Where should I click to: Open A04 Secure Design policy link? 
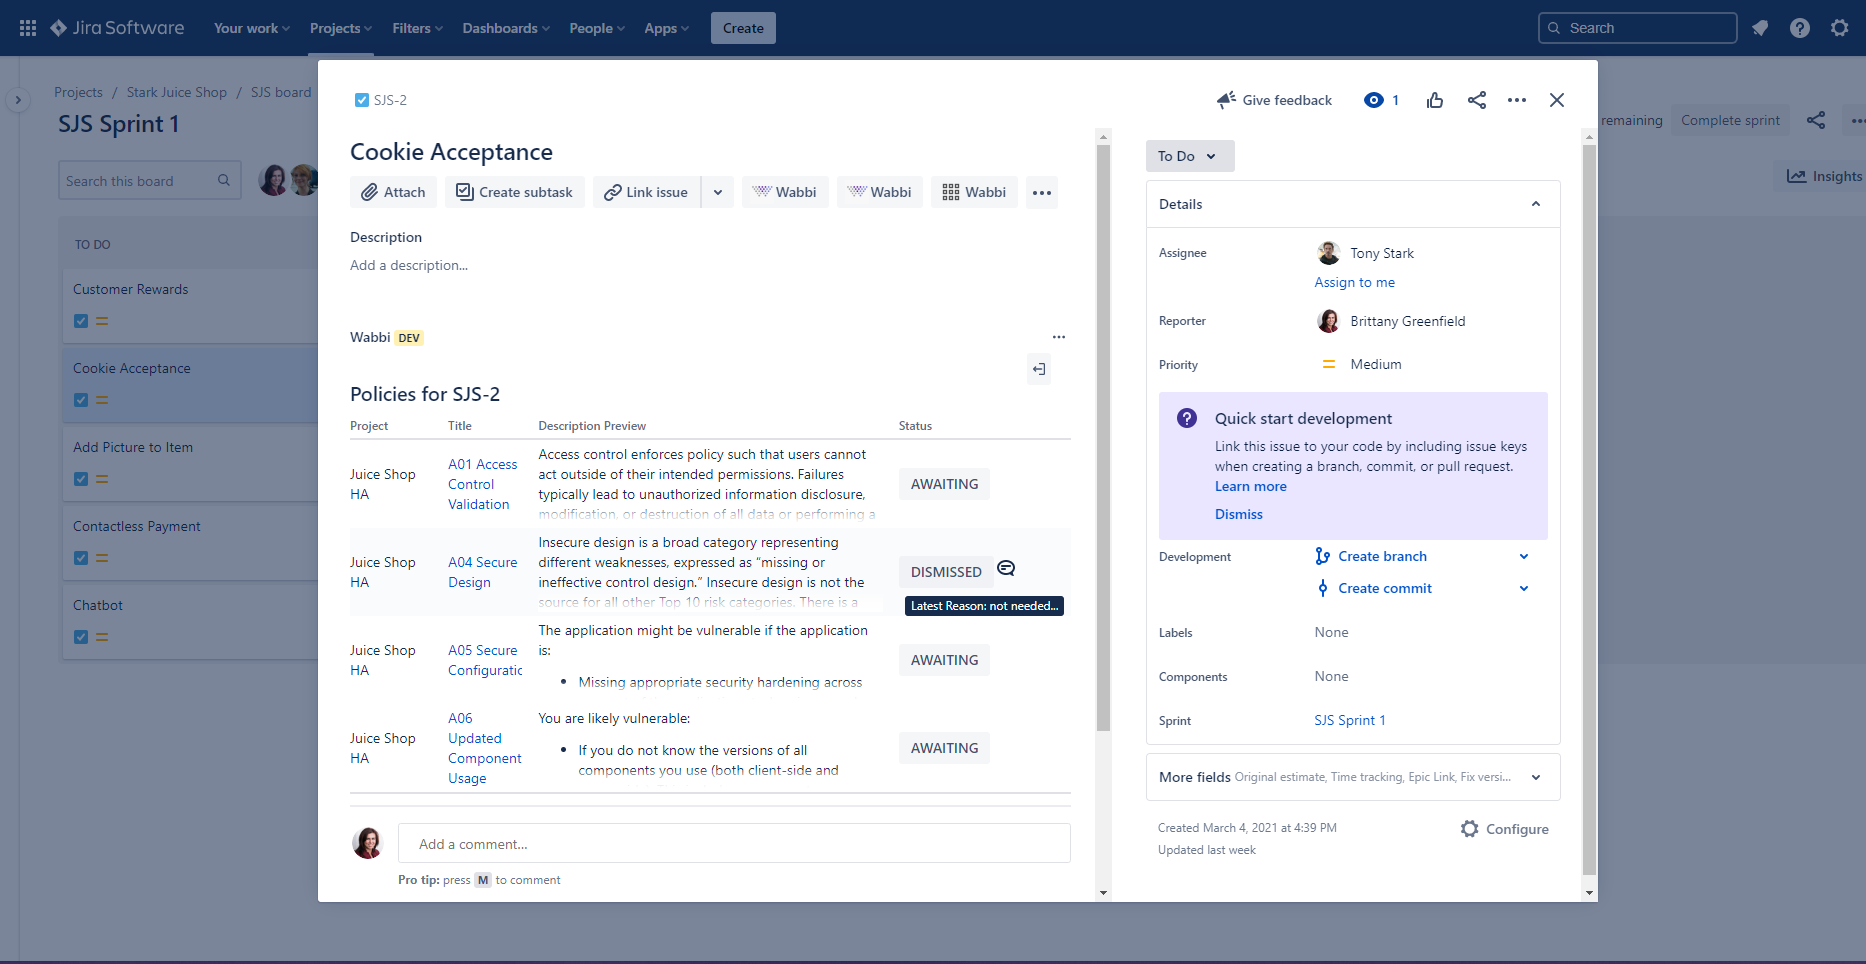(483, 572)
